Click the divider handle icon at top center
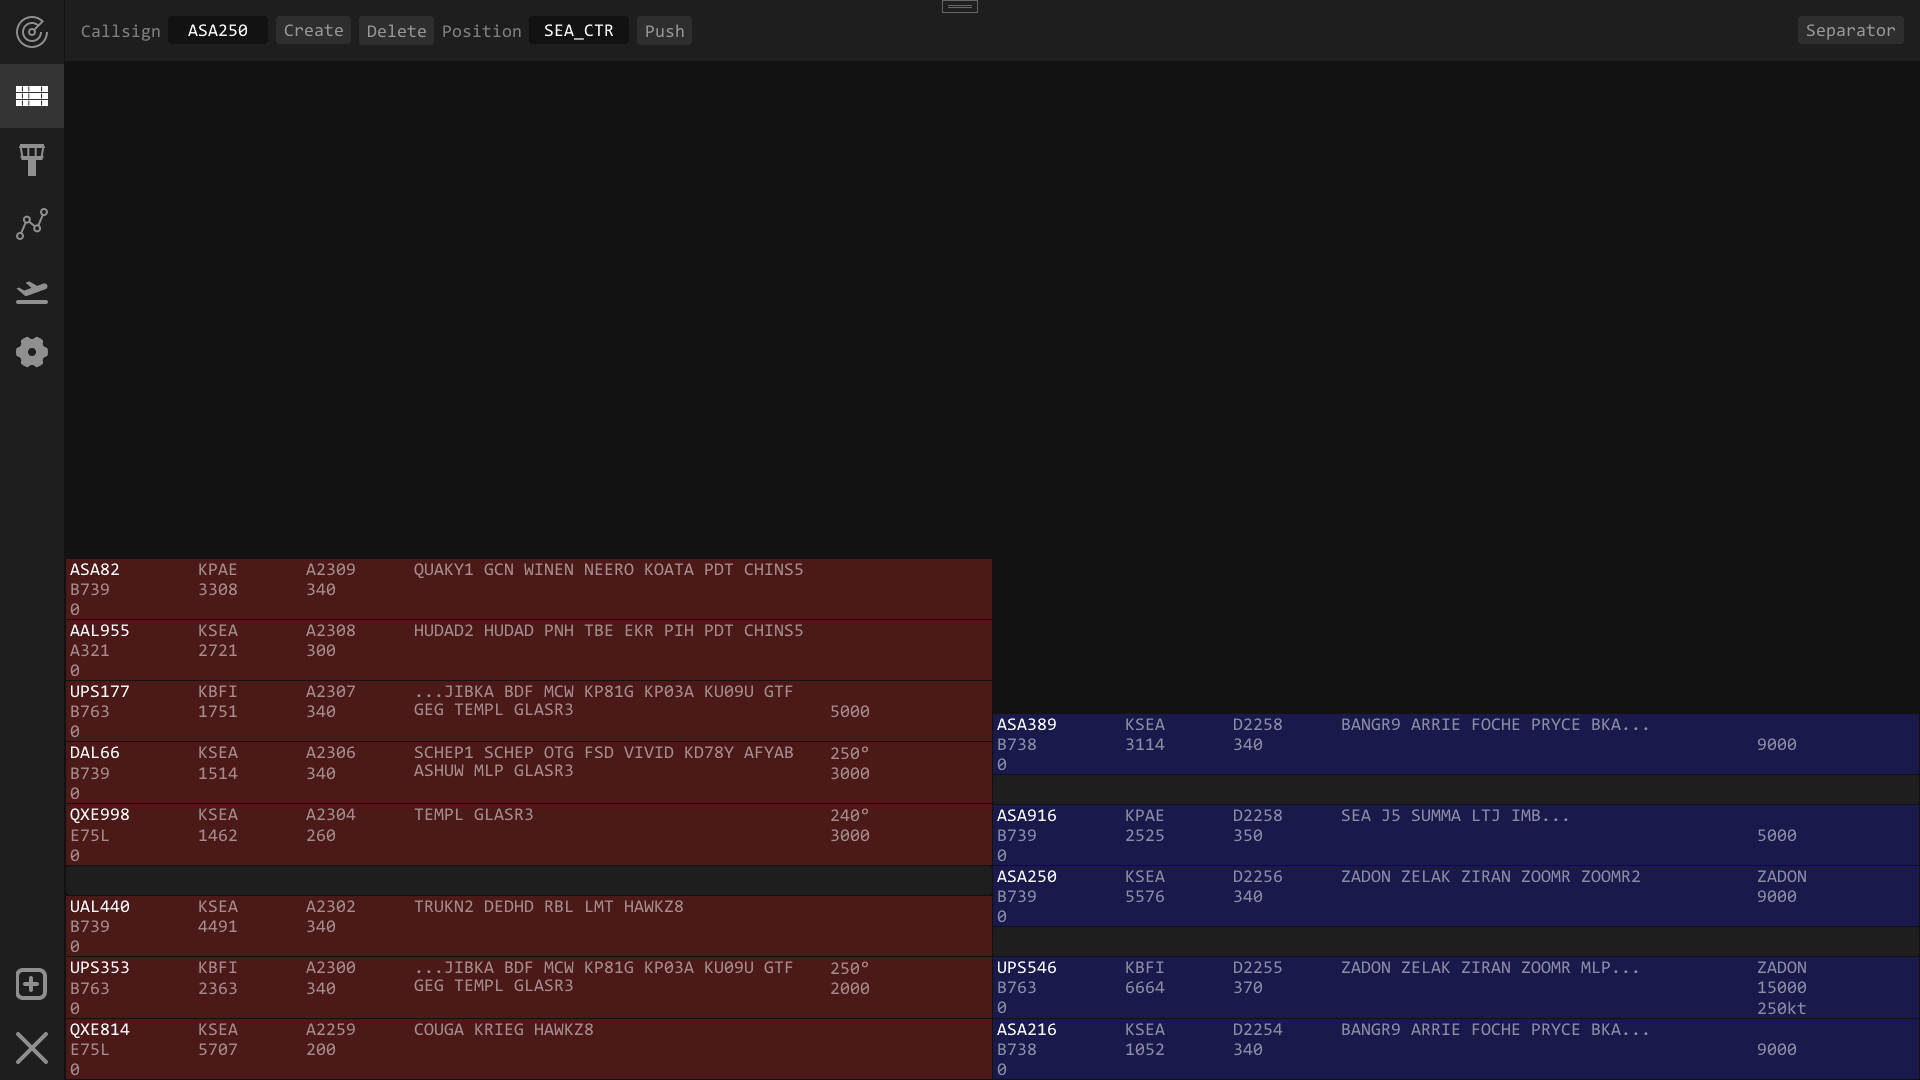 tap(959, 7)
